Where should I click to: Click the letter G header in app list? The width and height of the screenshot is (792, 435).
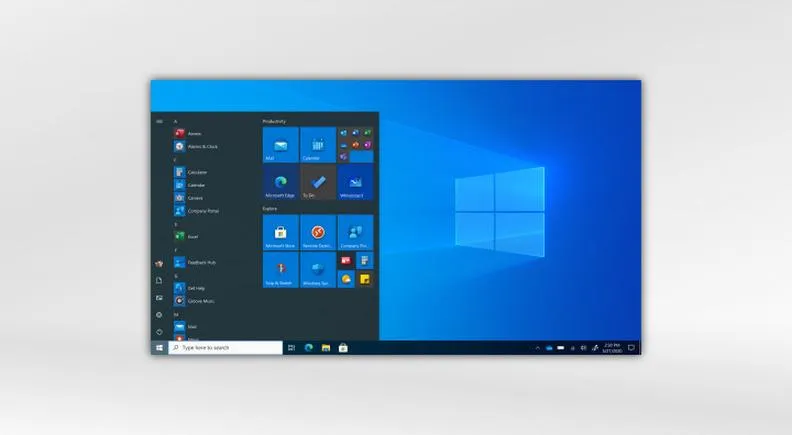[176, 276]
